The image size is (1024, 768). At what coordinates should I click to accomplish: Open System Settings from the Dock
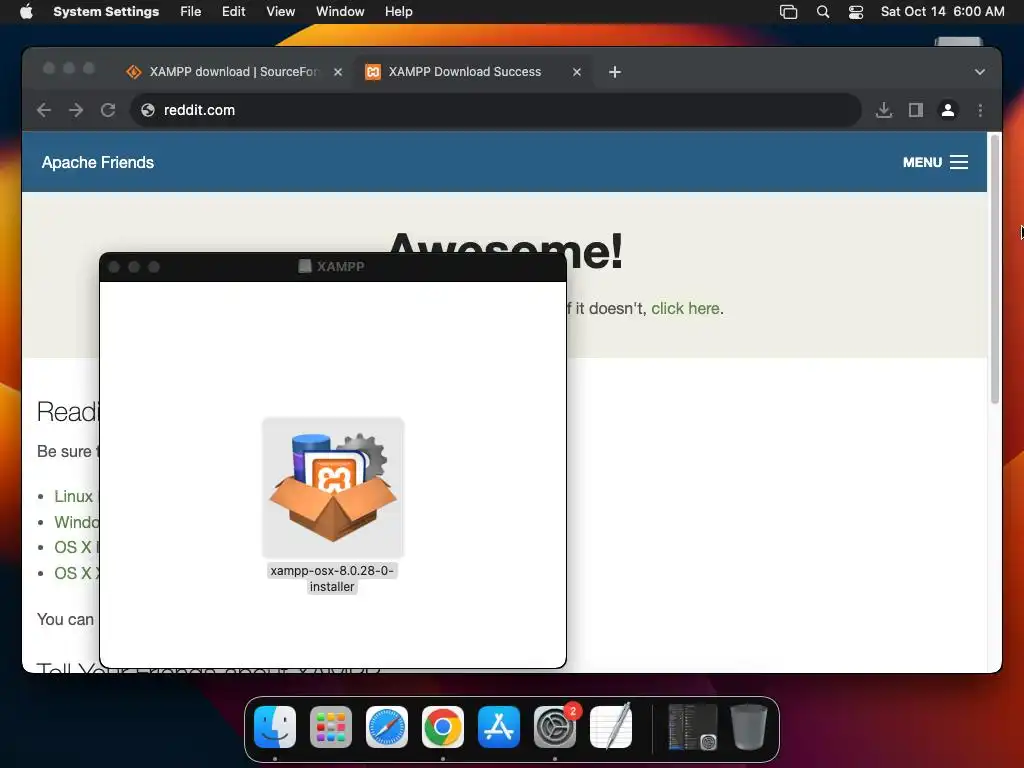pyautogui.click(x=555, y=727)
